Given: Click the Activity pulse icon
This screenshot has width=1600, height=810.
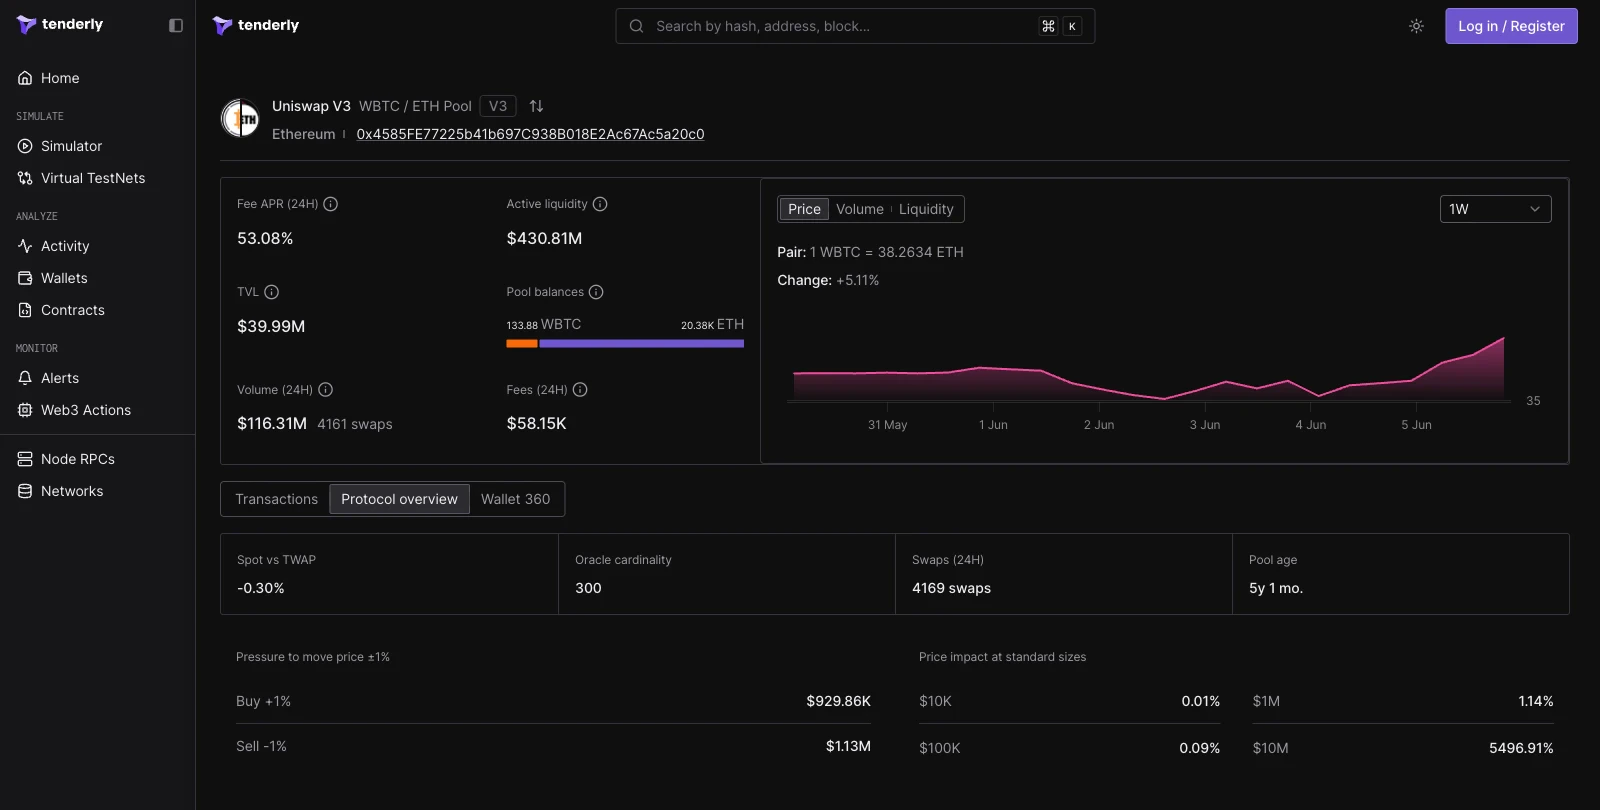Looking at the screenshot, I should pyautogui.click(x=25, y=246).
